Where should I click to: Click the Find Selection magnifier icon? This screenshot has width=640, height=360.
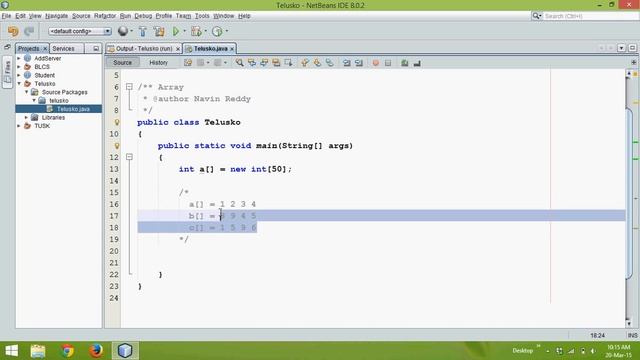[x=240, y=63]
